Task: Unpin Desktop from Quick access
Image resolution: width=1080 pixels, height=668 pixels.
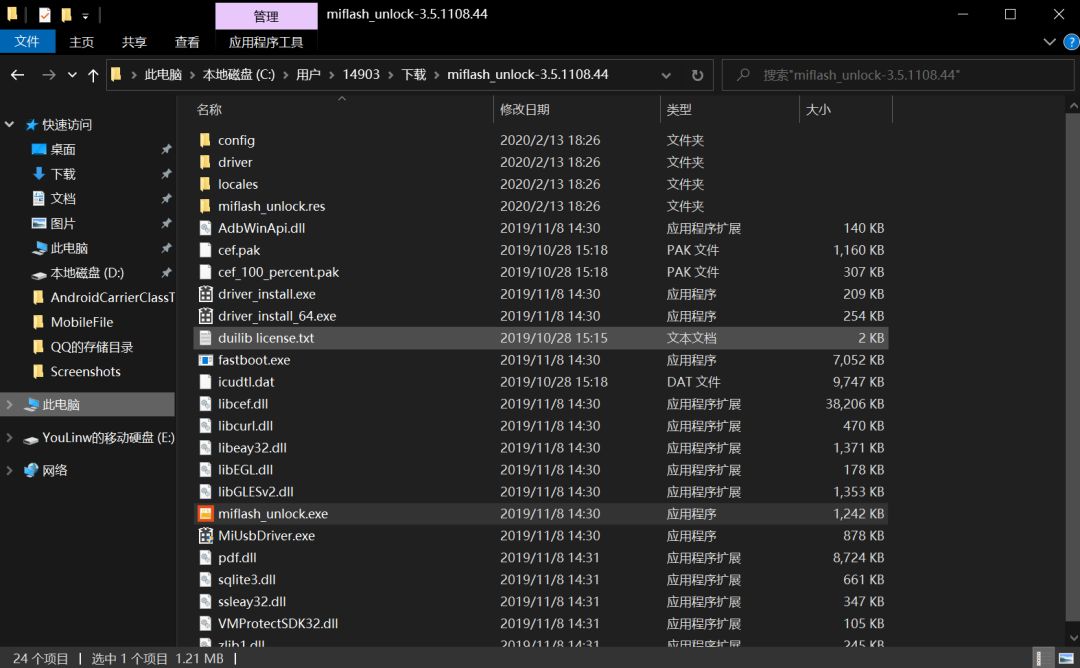Action: coord(166,149)
